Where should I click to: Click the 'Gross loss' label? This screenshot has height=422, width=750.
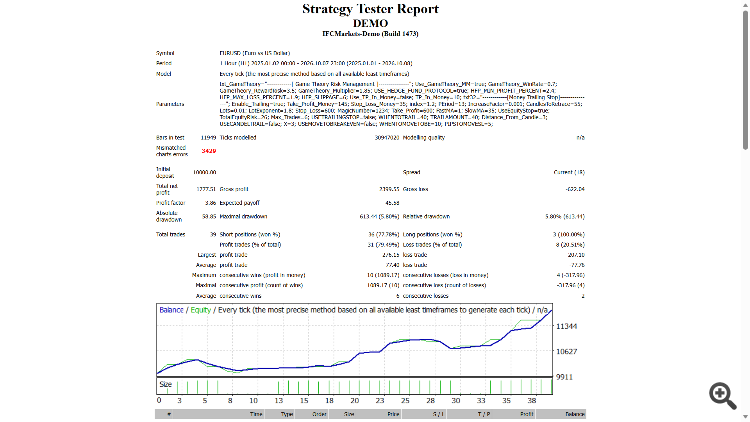click(415, 189)
